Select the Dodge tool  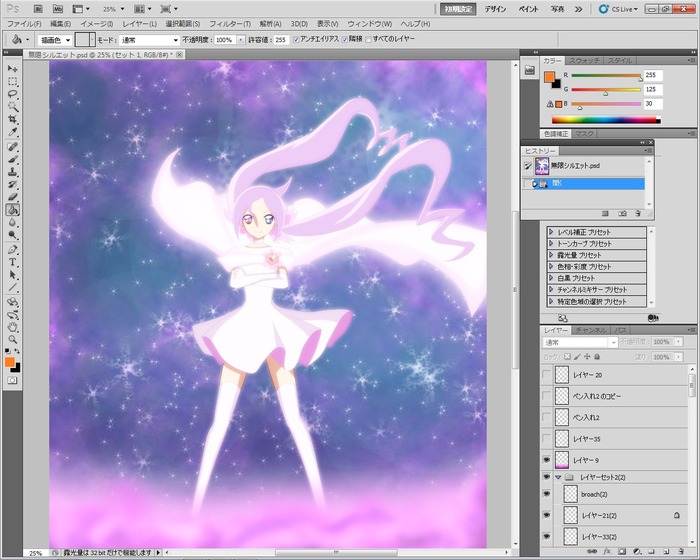[12, 234]
